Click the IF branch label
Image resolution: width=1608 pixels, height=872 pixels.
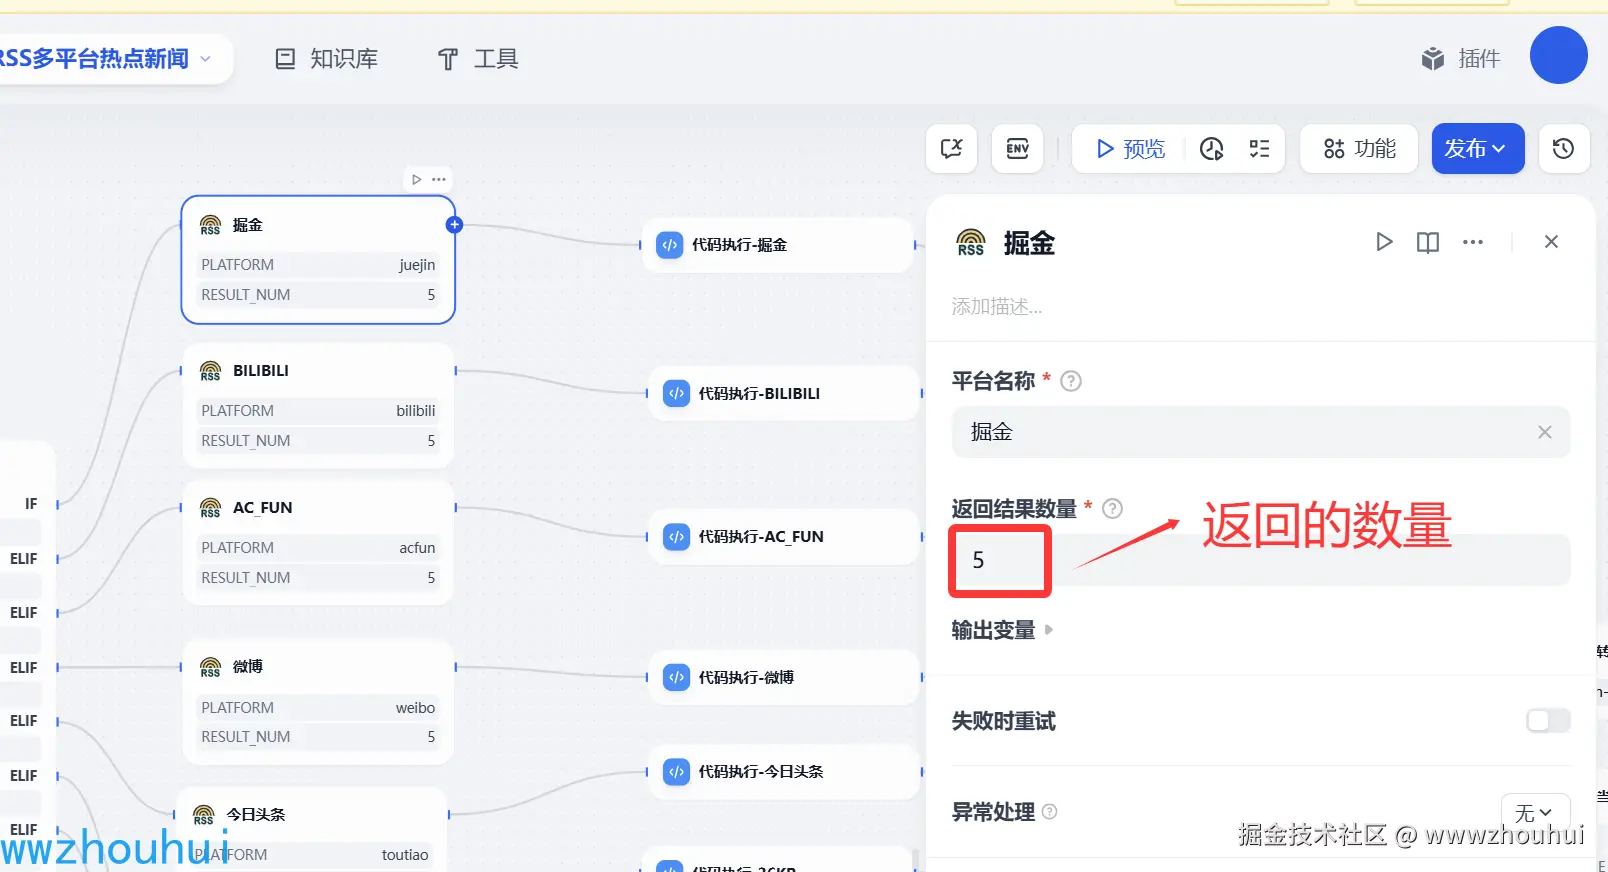point(31,504)
